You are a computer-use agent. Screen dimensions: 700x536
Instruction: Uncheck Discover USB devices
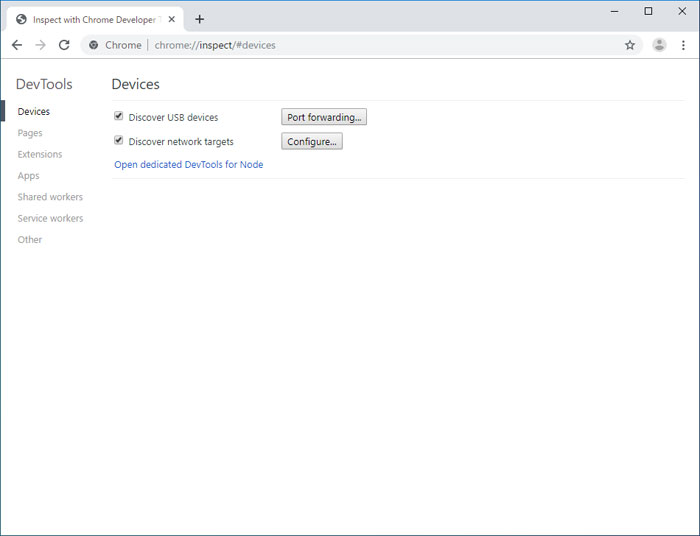point(118,116)
